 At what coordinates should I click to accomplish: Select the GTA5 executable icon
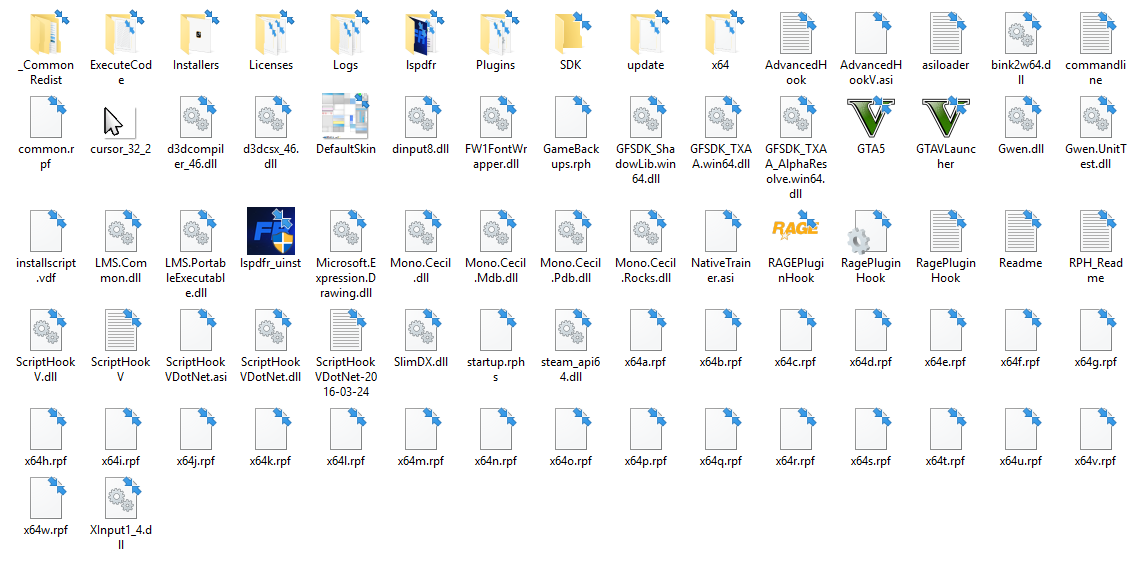(x=871, y=117)
